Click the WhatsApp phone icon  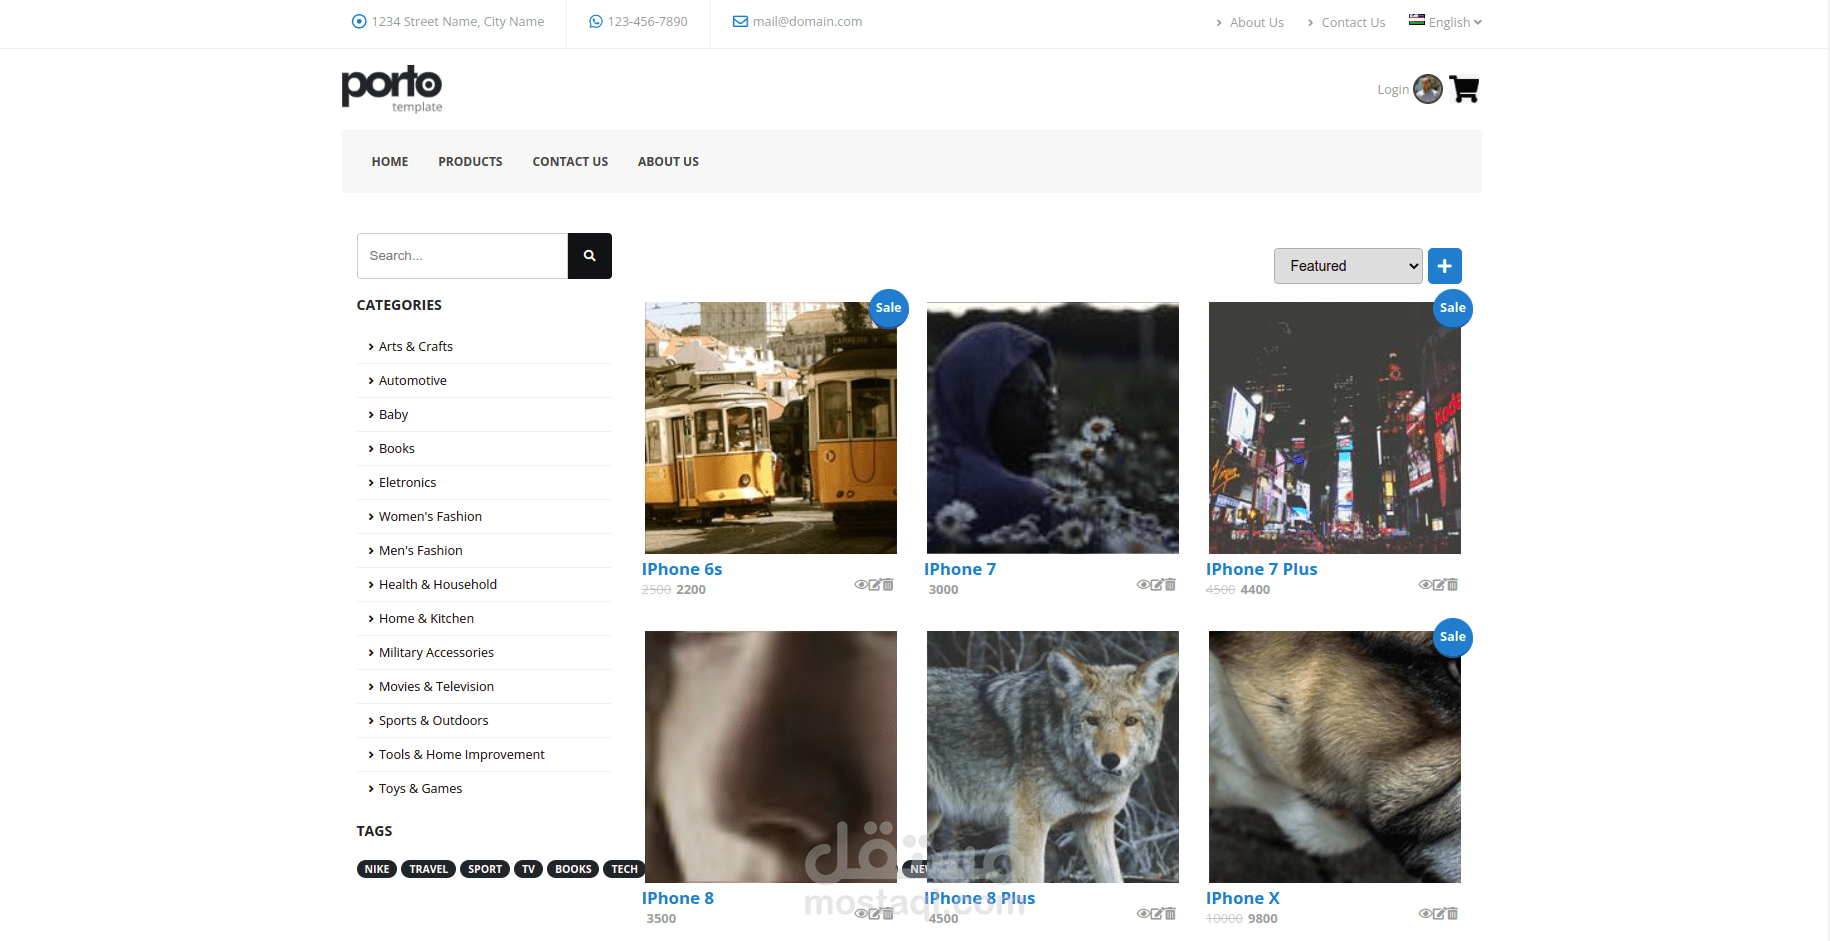pos(596,21)
